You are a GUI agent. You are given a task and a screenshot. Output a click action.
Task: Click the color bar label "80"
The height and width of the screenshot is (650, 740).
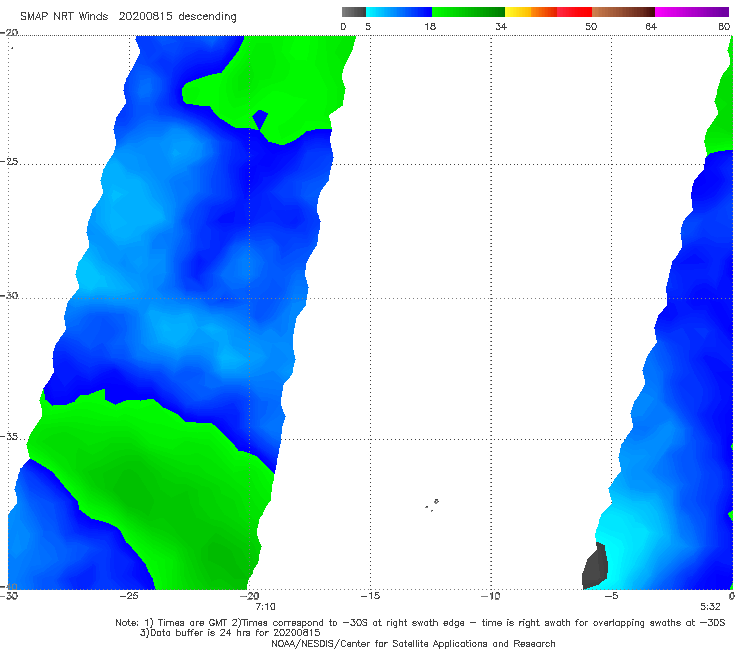coord(724,27)
